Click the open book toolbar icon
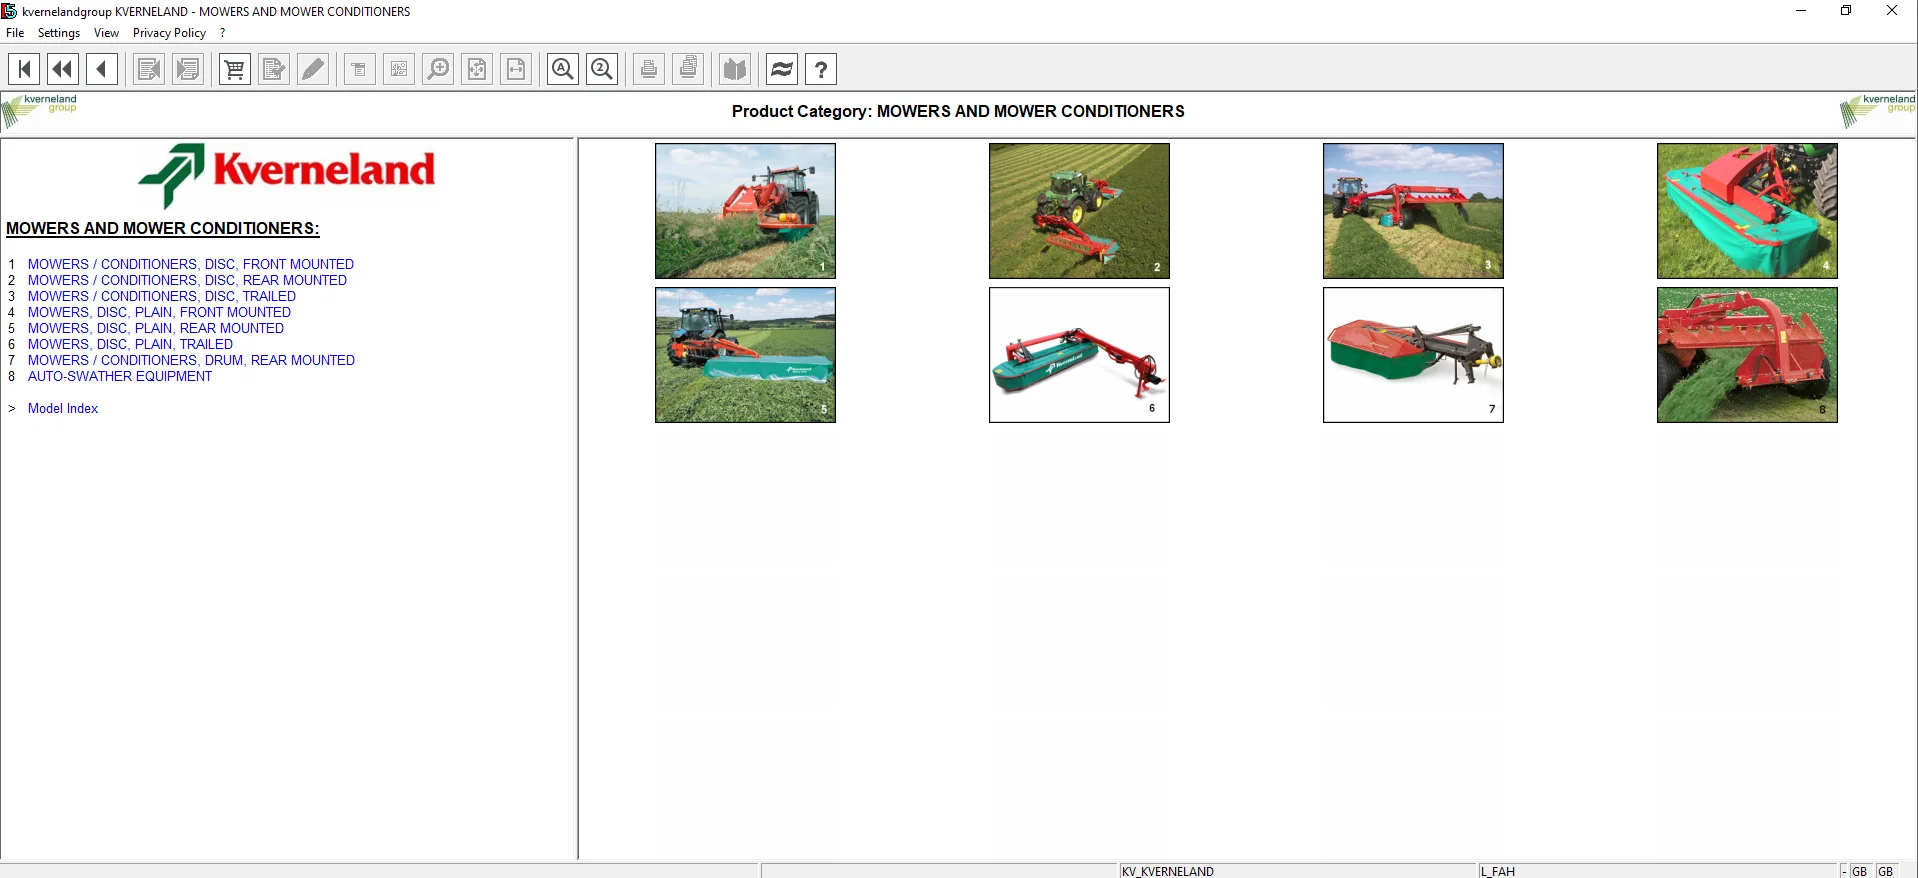The height and width of the screenshot is (878, 1918). (x=735, y=69)
